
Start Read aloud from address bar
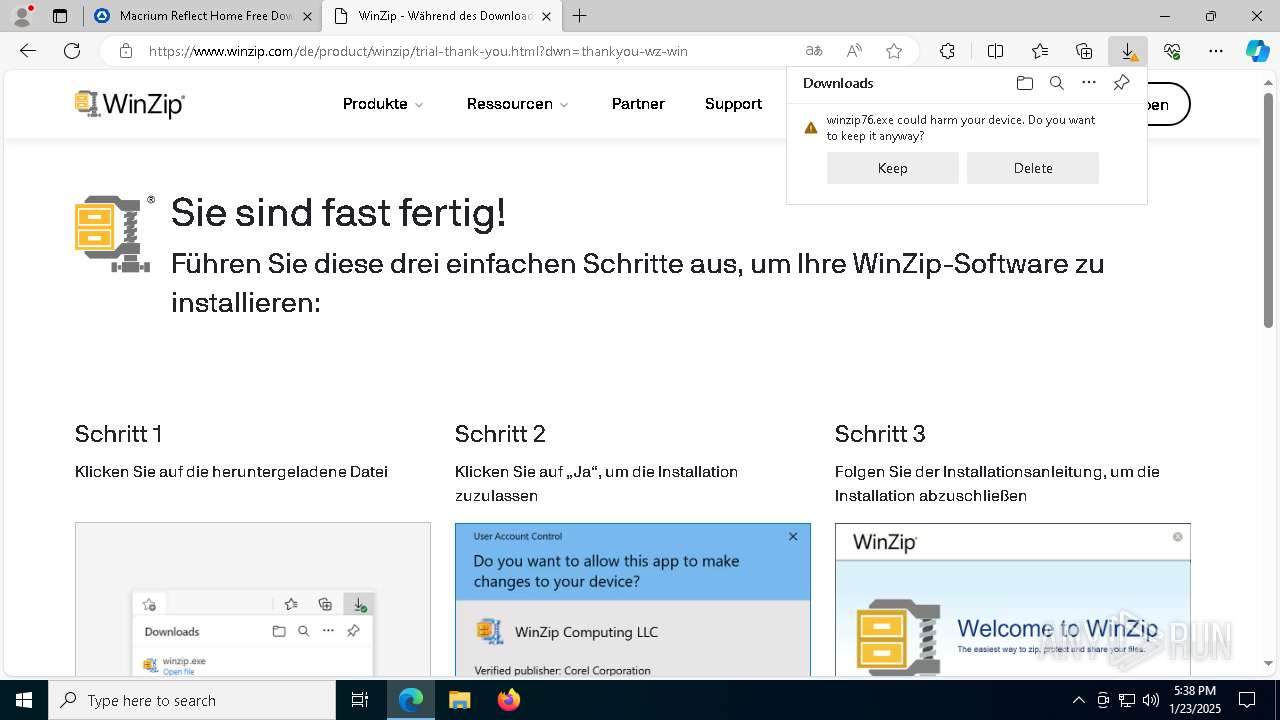(854, 51)
